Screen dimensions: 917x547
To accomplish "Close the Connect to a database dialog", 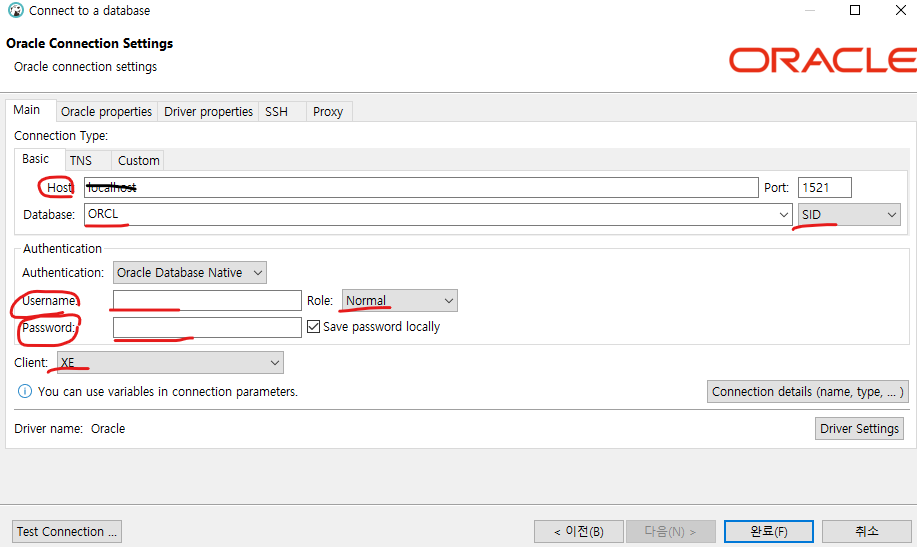I will point(901,11).
